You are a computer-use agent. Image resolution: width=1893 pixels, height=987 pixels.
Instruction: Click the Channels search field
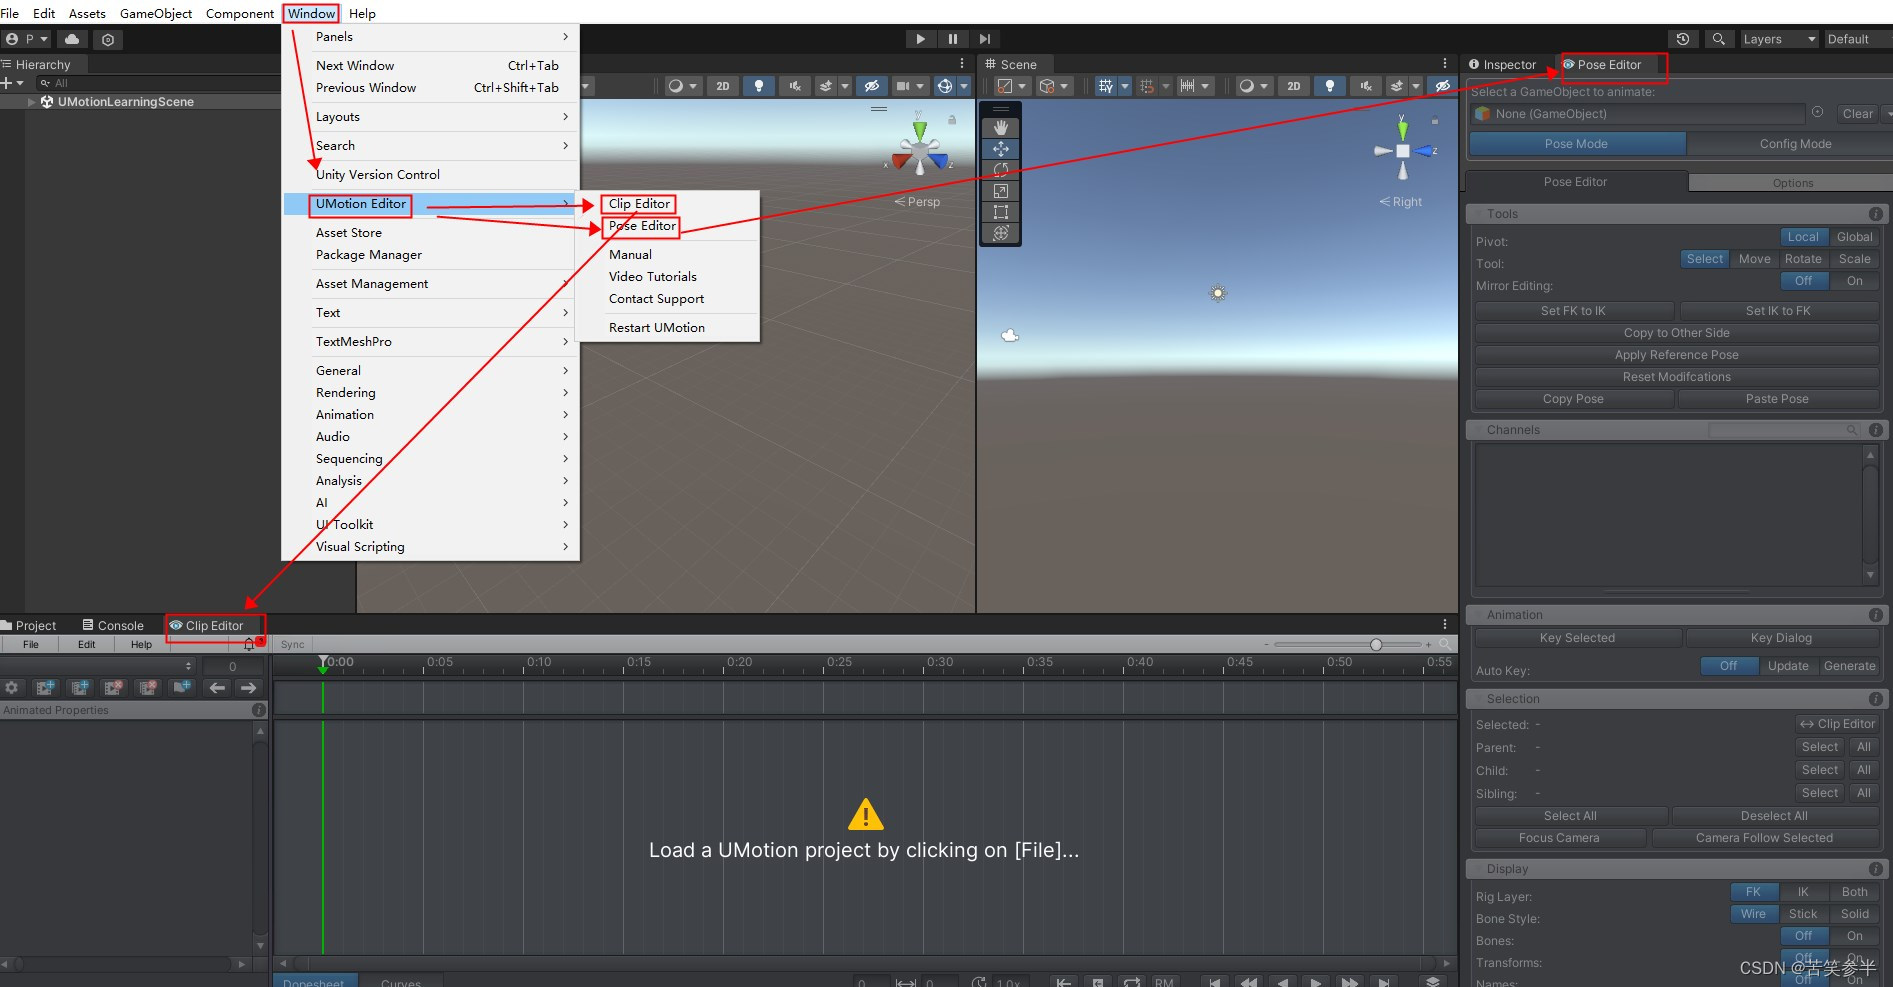pos(1785,430)
